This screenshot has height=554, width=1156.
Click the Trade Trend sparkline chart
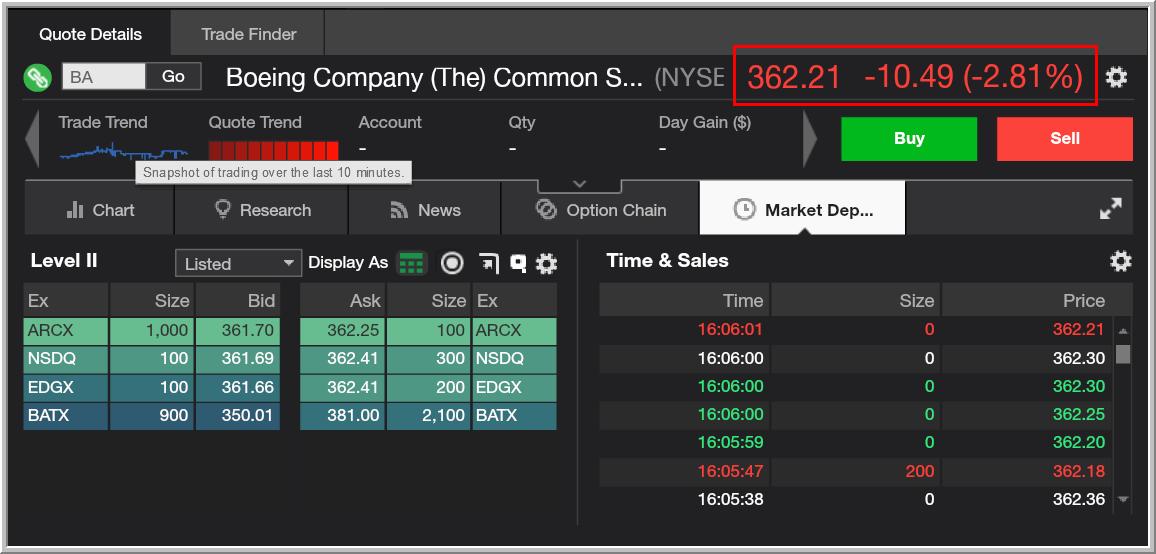point(123,153)
